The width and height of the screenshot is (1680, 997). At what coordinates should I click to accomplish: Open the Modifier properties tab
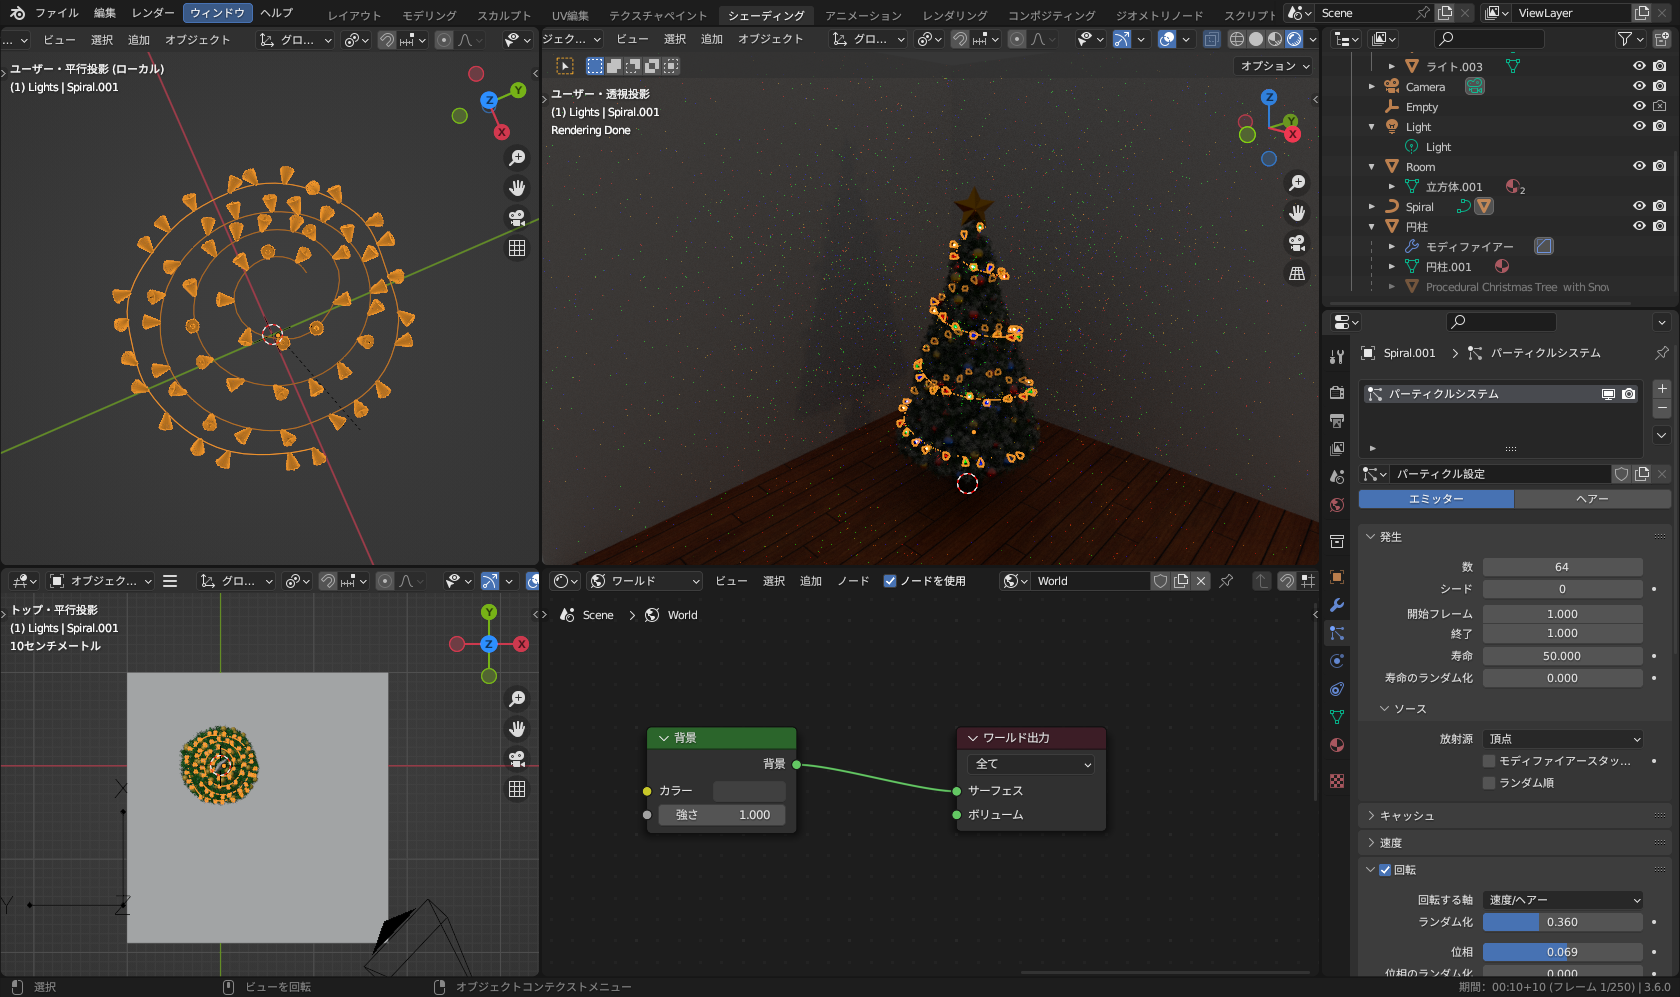point(1337,605)
